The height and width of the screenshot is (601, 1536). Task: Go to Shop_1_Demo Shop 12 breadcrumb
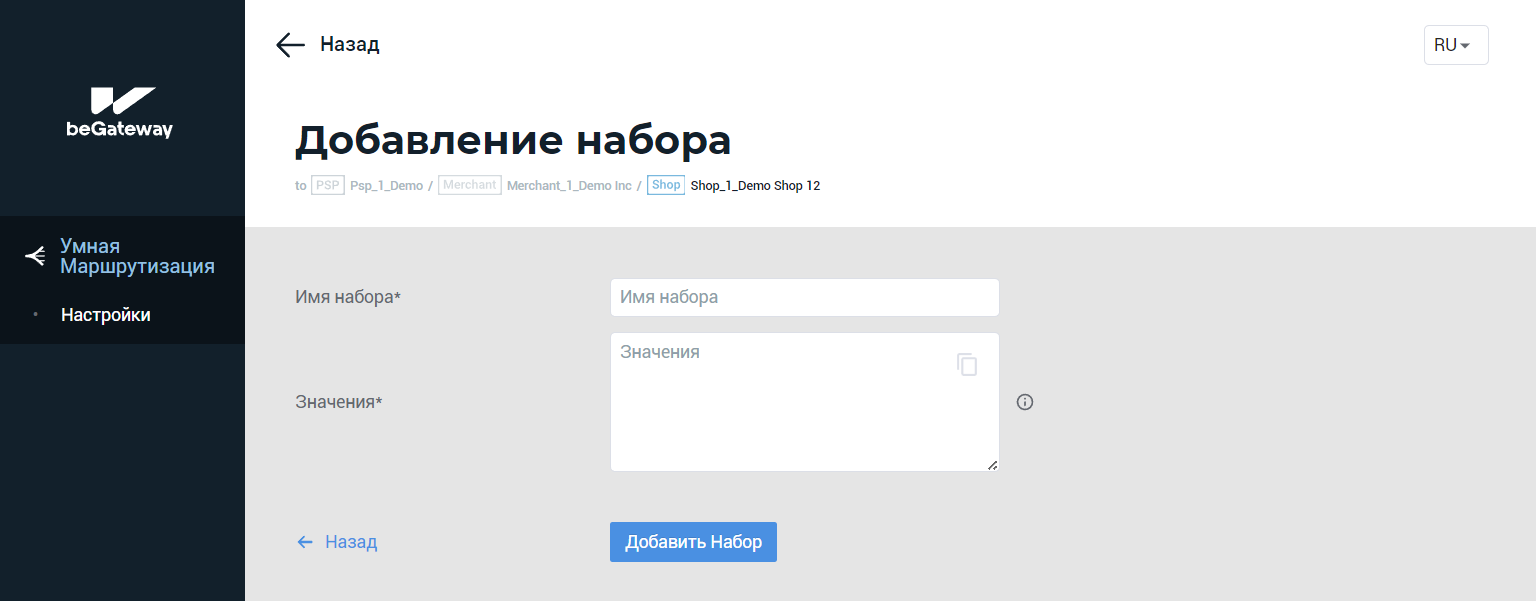click(755, 186)
